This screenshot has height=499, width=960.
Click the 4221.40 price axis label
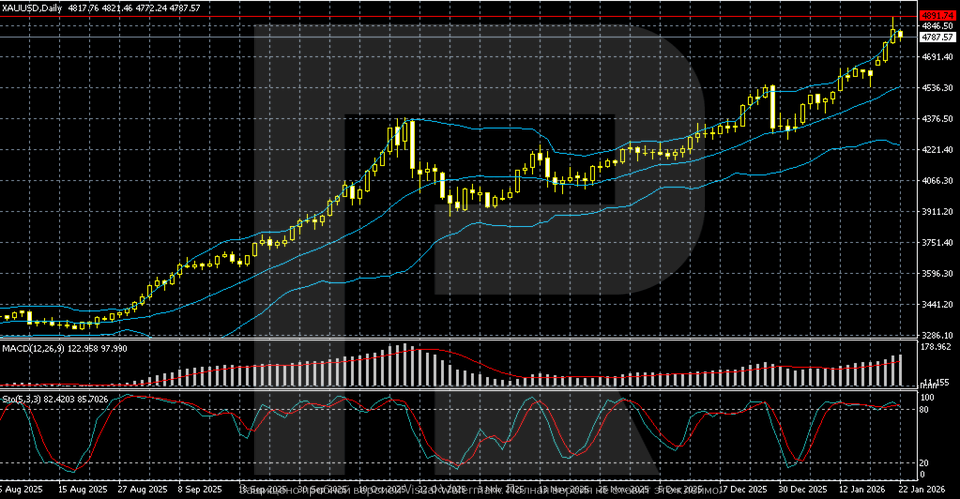pyautogui.click(x=937, y=150)
